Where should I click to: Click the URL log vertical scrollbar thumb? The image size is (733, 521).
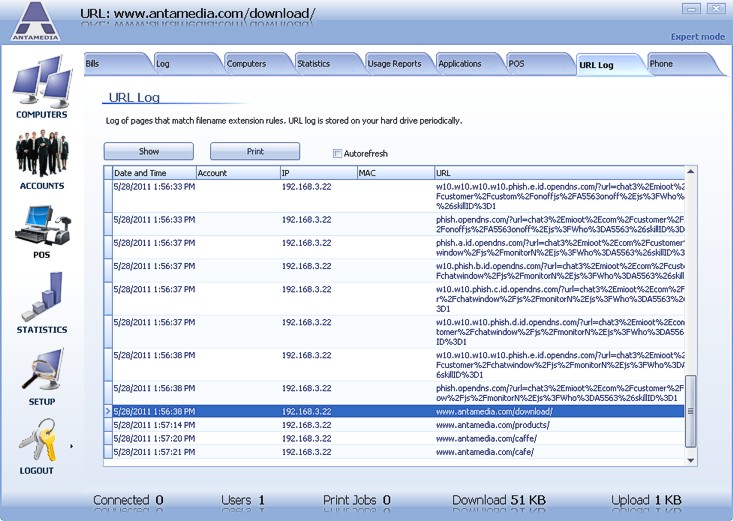coord(690,412)
